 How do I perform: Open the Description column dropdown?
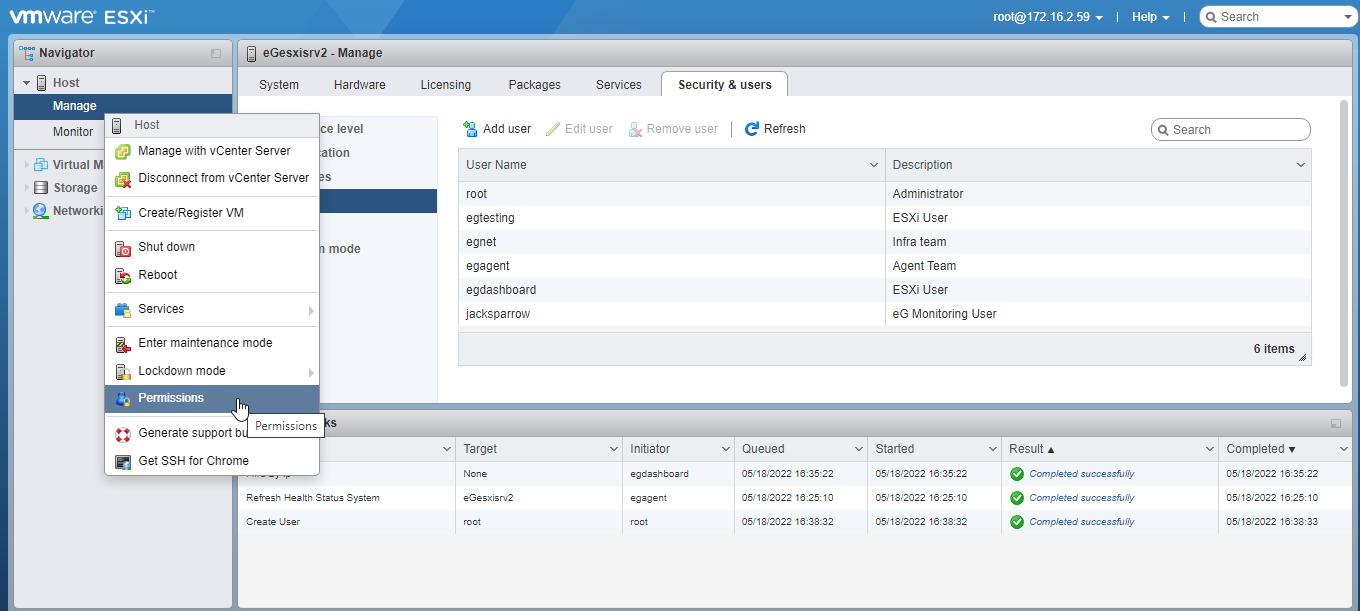[x=1301, y=165]
